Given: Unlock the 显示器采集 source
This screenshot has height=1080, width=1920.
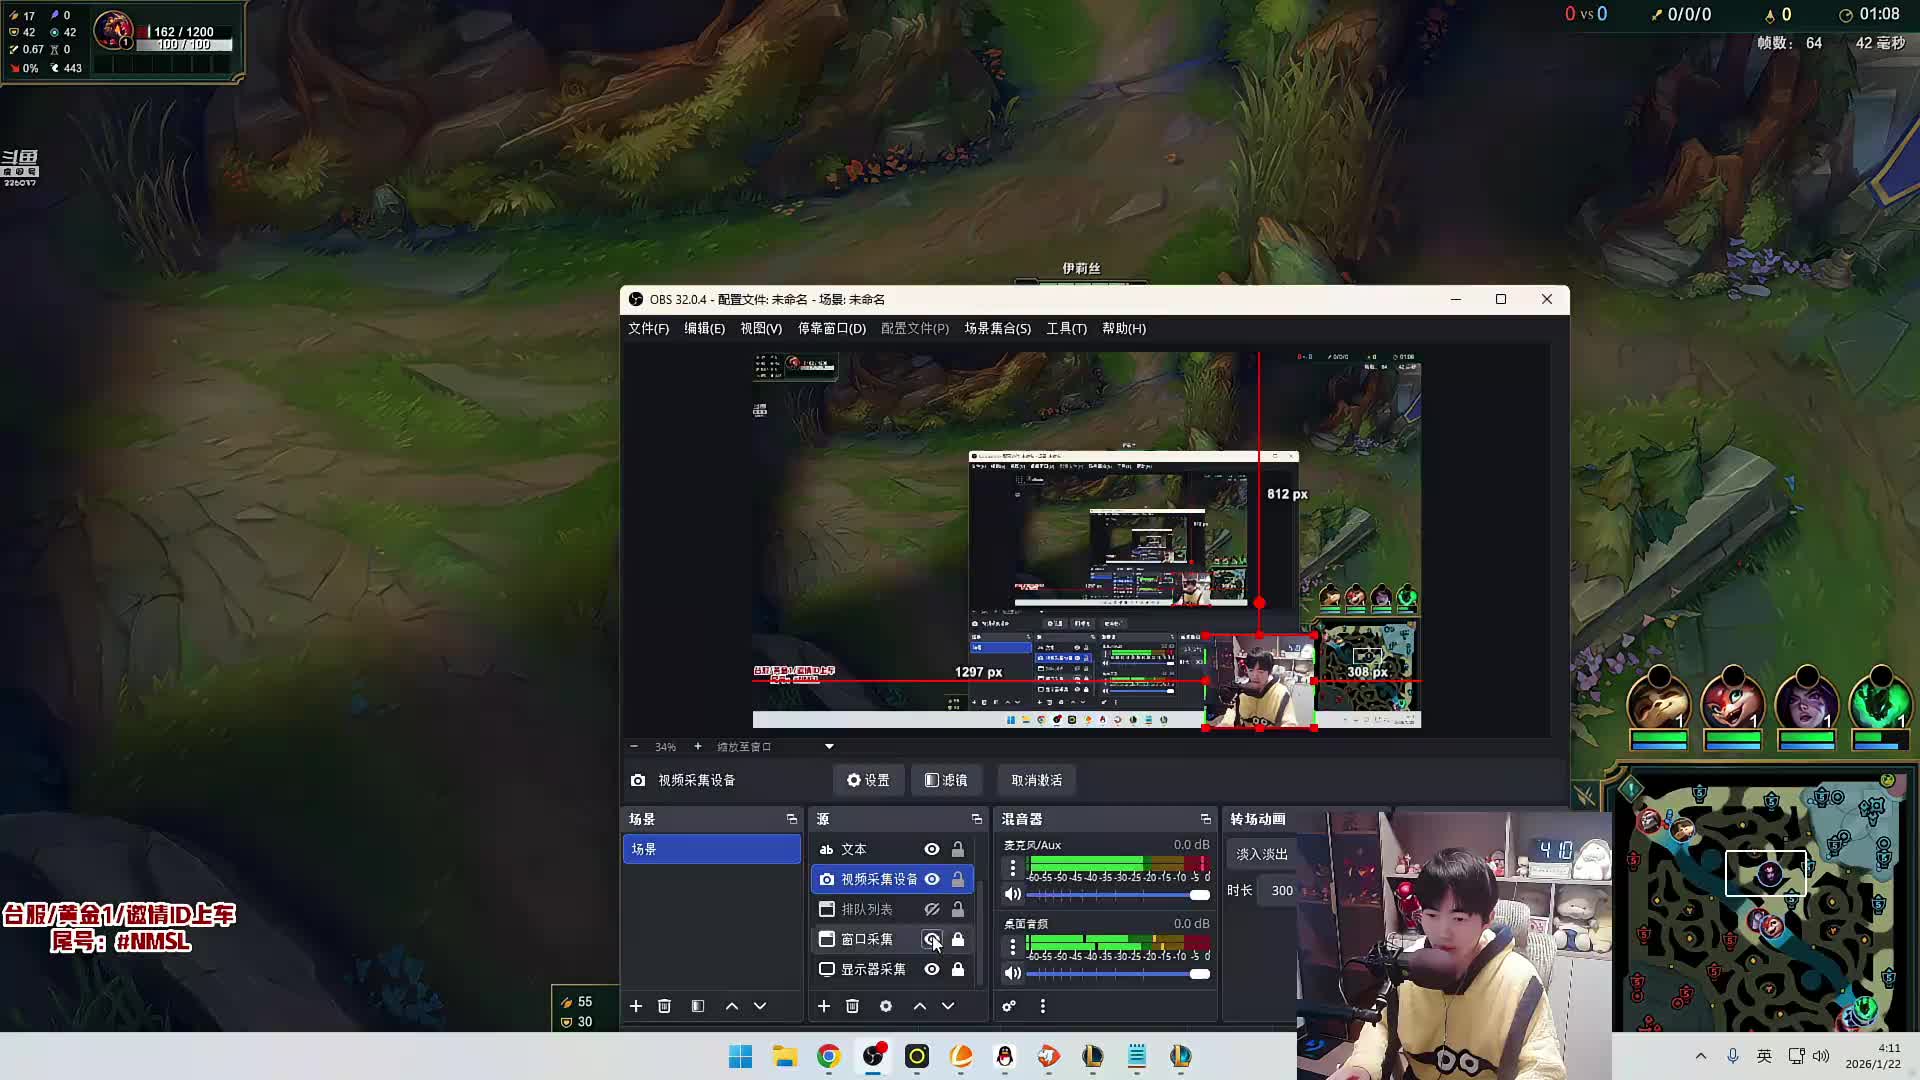Looking at the screenshot, I should (958, 969).
